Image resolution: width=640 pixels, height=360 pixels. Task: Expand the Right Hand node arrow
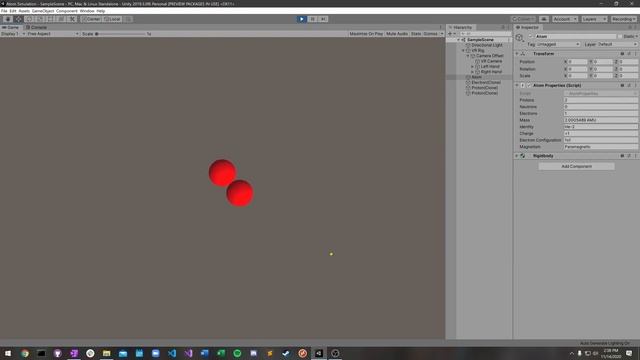pos(473,71)
